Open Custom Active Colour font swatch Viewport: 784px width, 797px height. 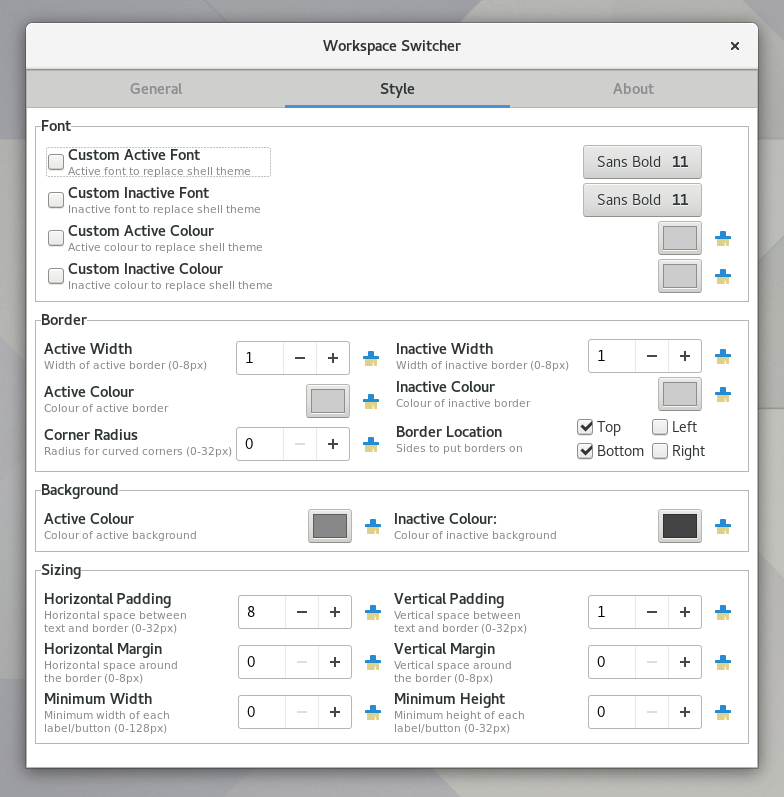(680, 238)
